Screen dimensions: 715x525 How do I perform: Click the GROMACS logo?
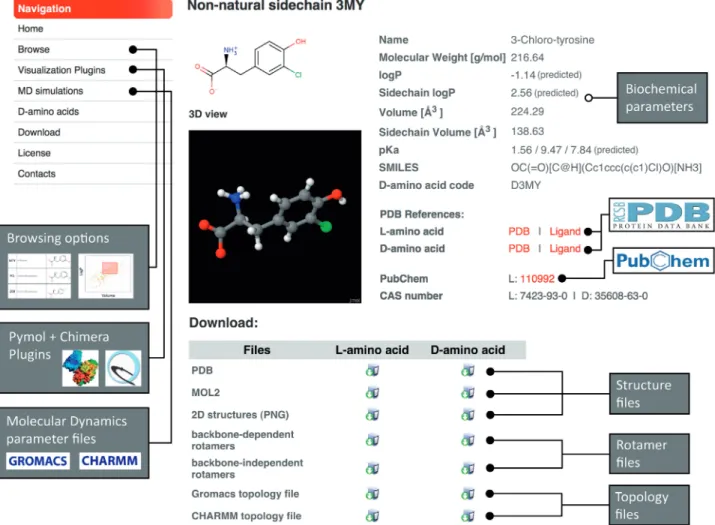coord(38,461)
